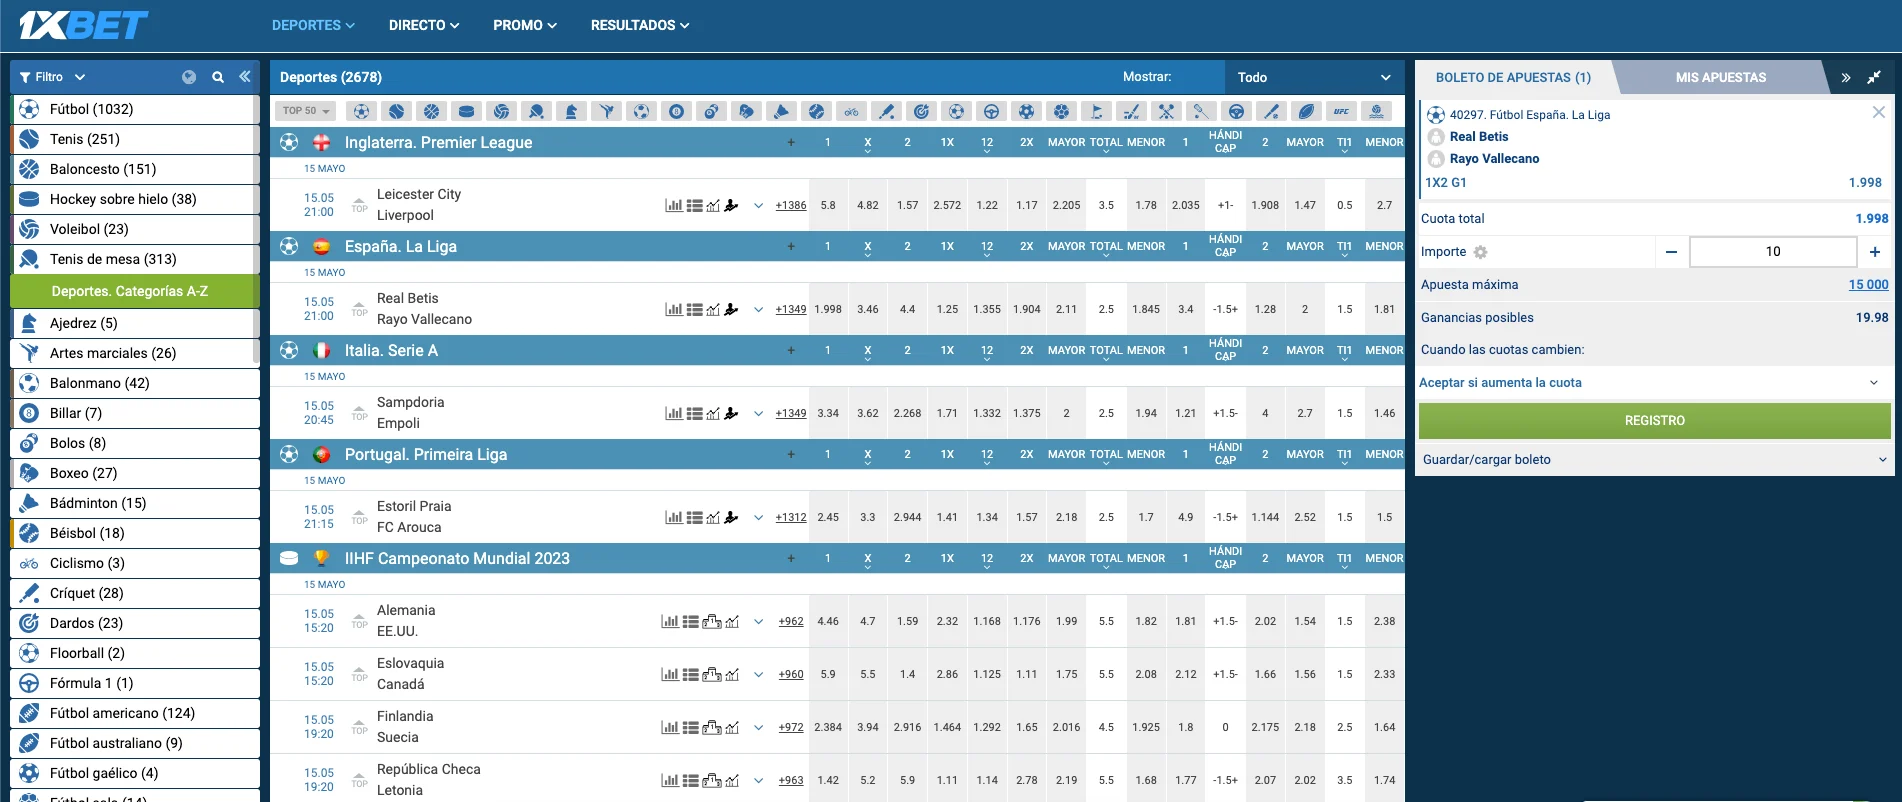1902x802 pixels.
Task: Select the boxing glove toolbar icon
Action: pos(746,111)
